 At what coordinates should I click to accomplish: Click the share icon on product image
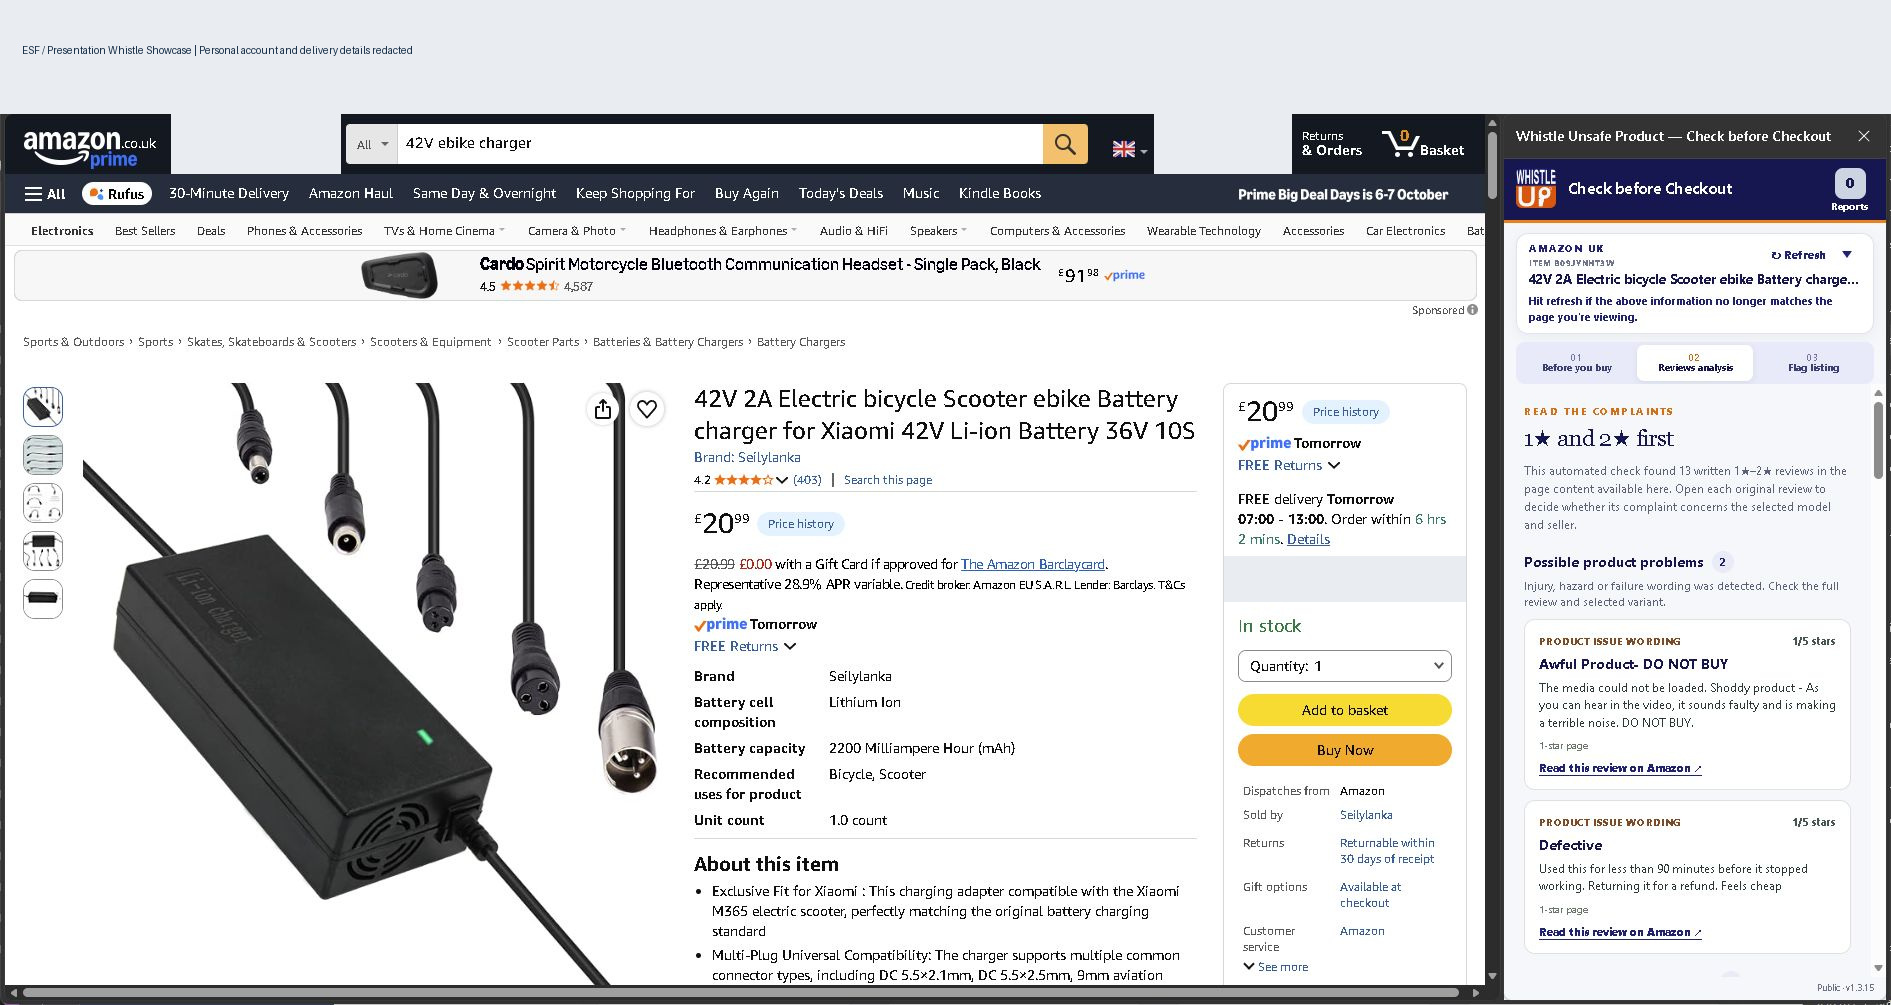coord(603,409)
